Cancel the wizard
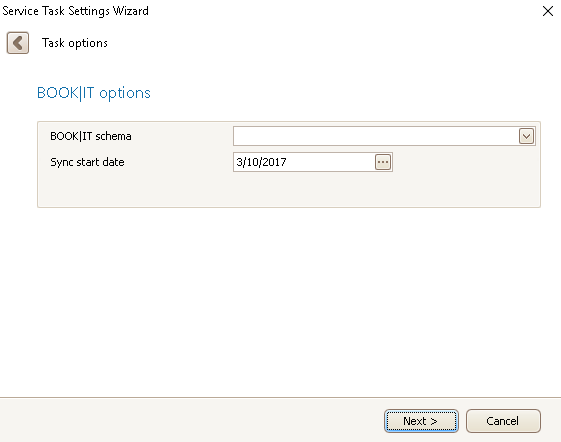Image resolution: width=561 pixels, height=442 pixels. pyautogui.click(x=503, y=421)
